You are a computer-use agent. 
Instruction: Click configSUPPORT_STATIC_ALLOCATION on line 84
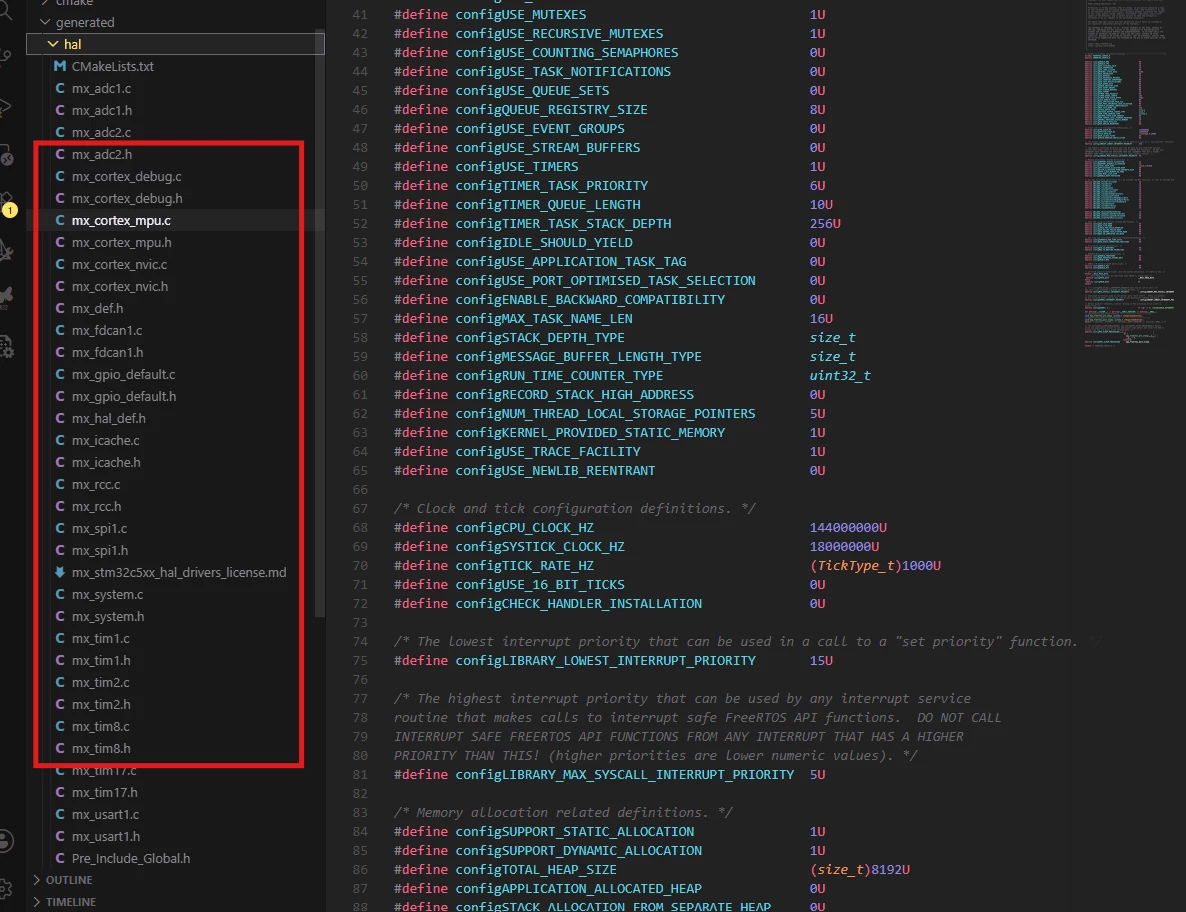pos(574,832)
